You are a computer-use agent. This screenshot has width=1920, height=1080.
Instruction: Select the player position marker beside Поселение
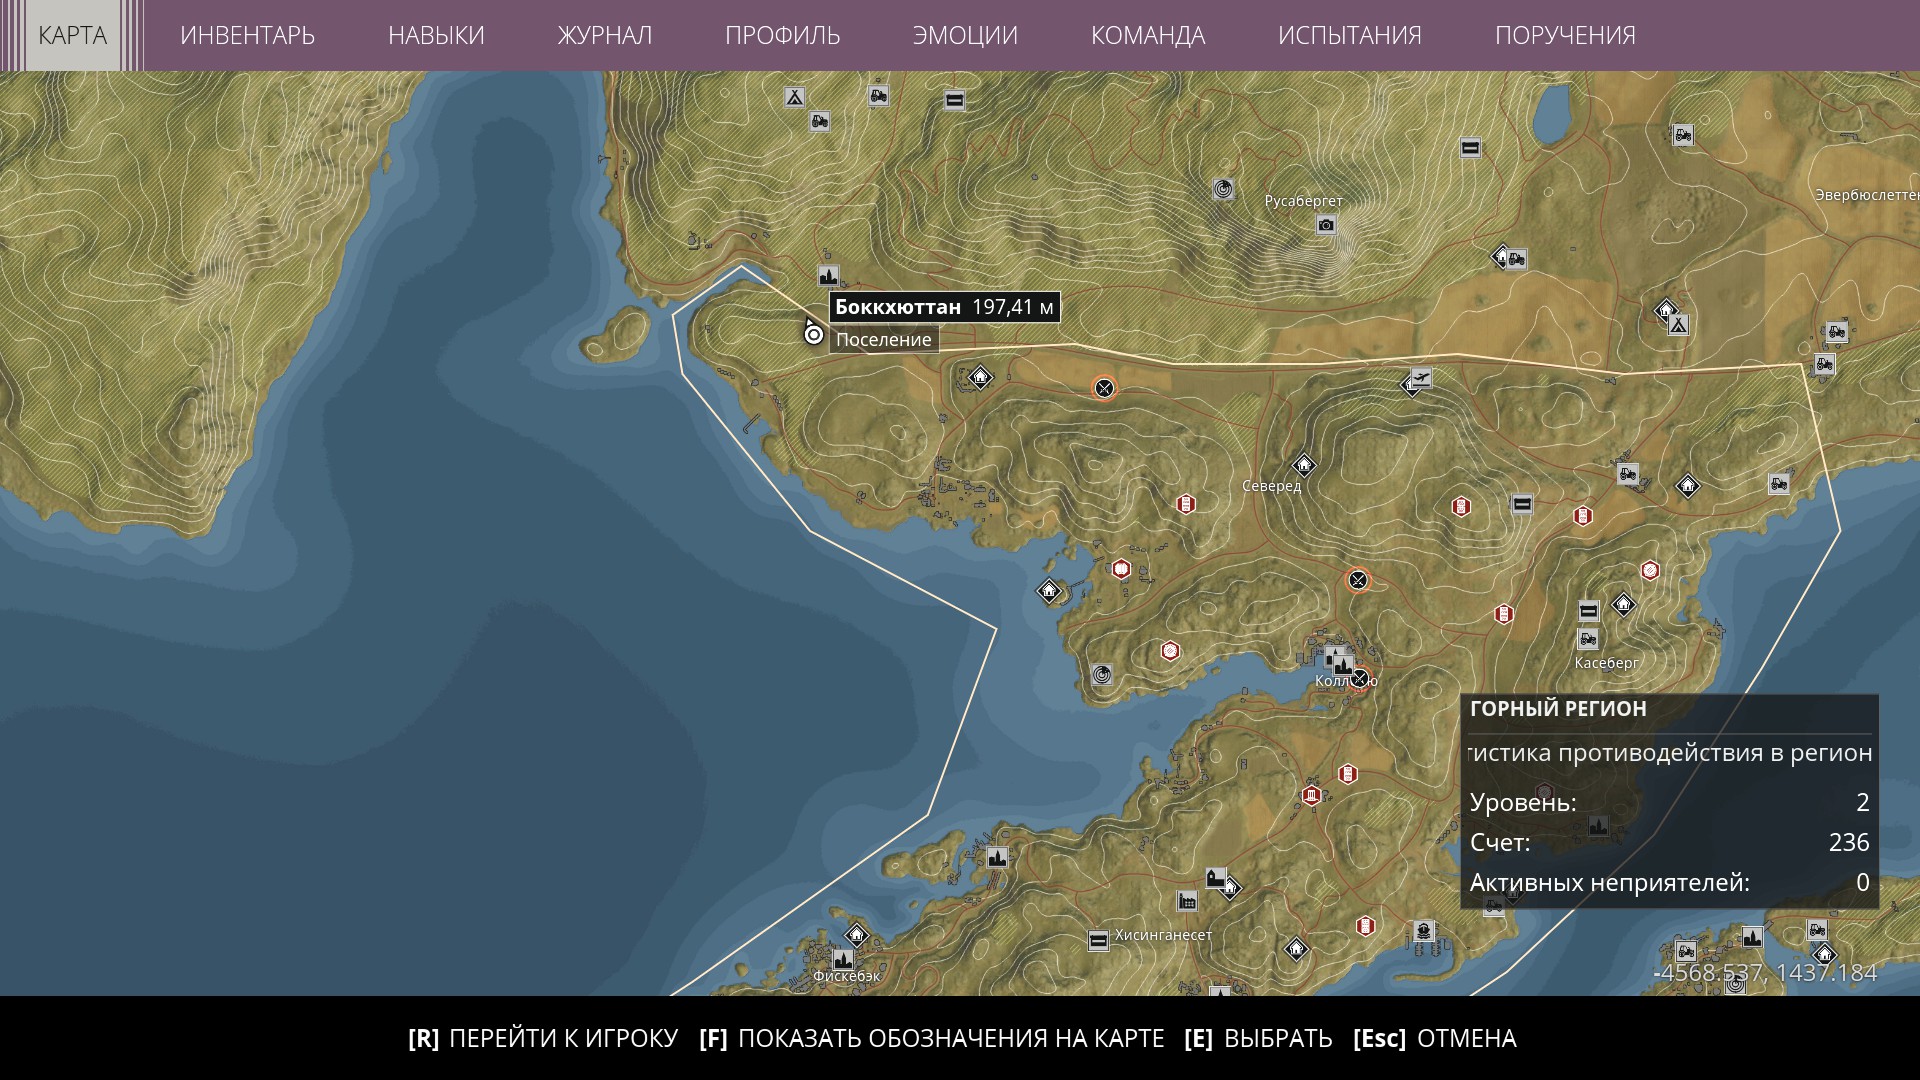pyautogui.click(x=814, y=335)
